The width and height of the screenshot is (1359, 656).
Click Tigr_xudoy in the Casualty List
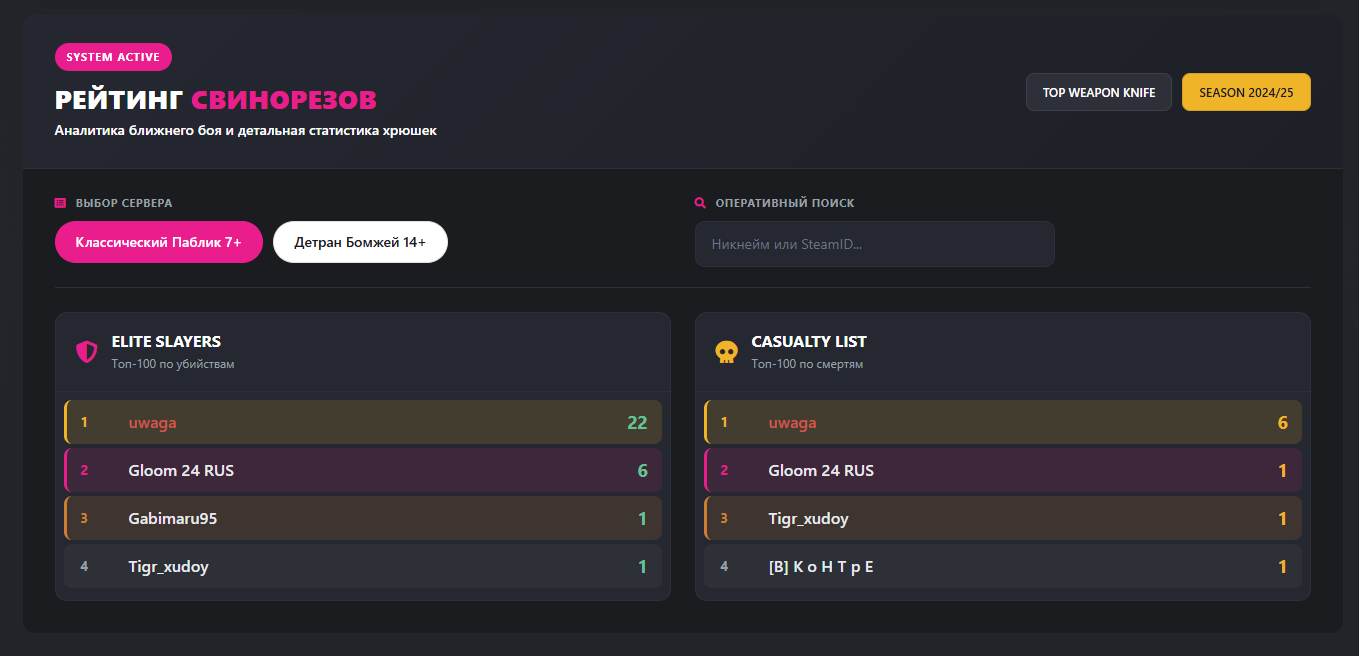[x=808, y=518]
